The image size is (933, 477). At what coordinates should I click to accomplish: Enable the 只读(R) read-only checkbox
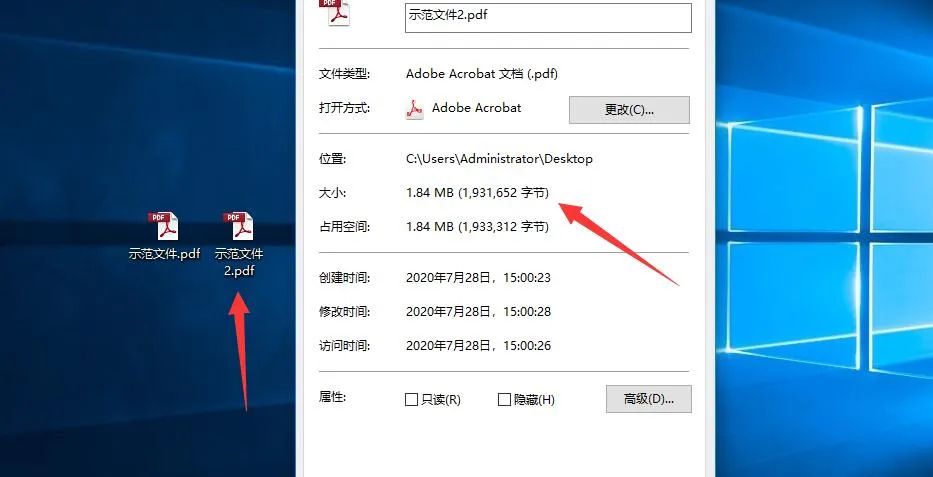tap(411, 400)
